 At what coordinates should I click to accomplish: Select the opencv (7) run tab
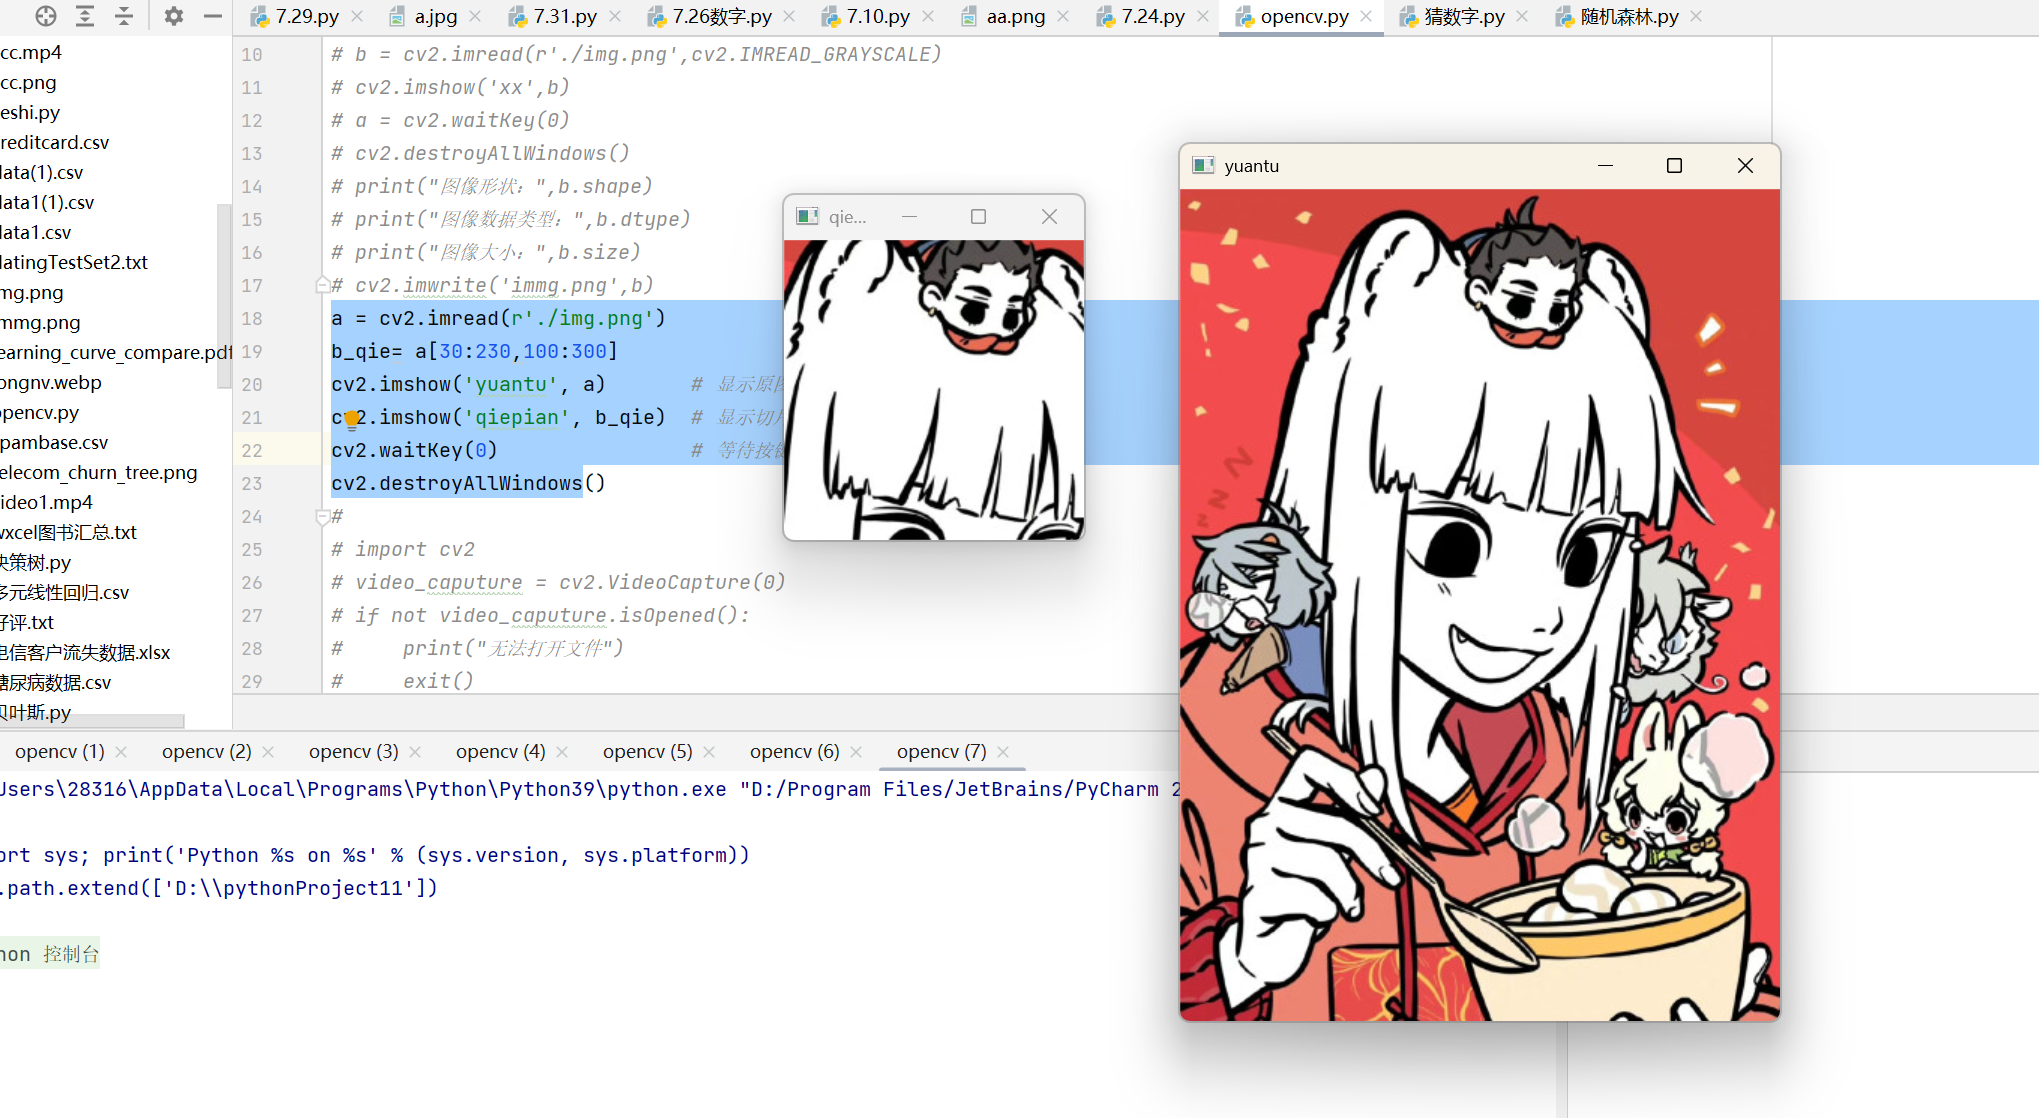(x=942, y=751)
